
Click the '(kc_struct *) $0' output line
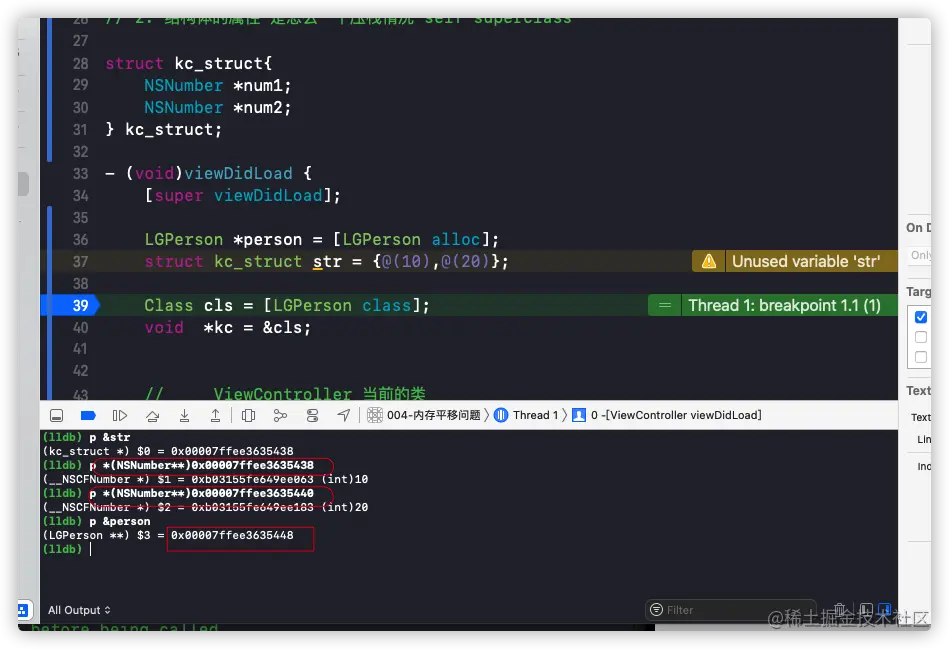tap(168, 451)
